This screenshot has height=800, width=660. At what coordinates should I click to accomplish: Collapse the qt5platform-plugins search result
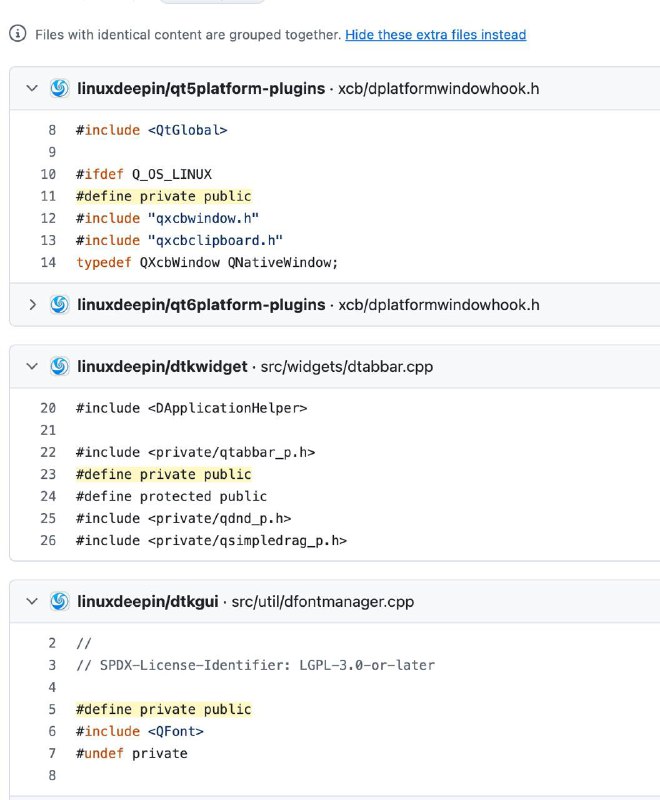point(32,89)
